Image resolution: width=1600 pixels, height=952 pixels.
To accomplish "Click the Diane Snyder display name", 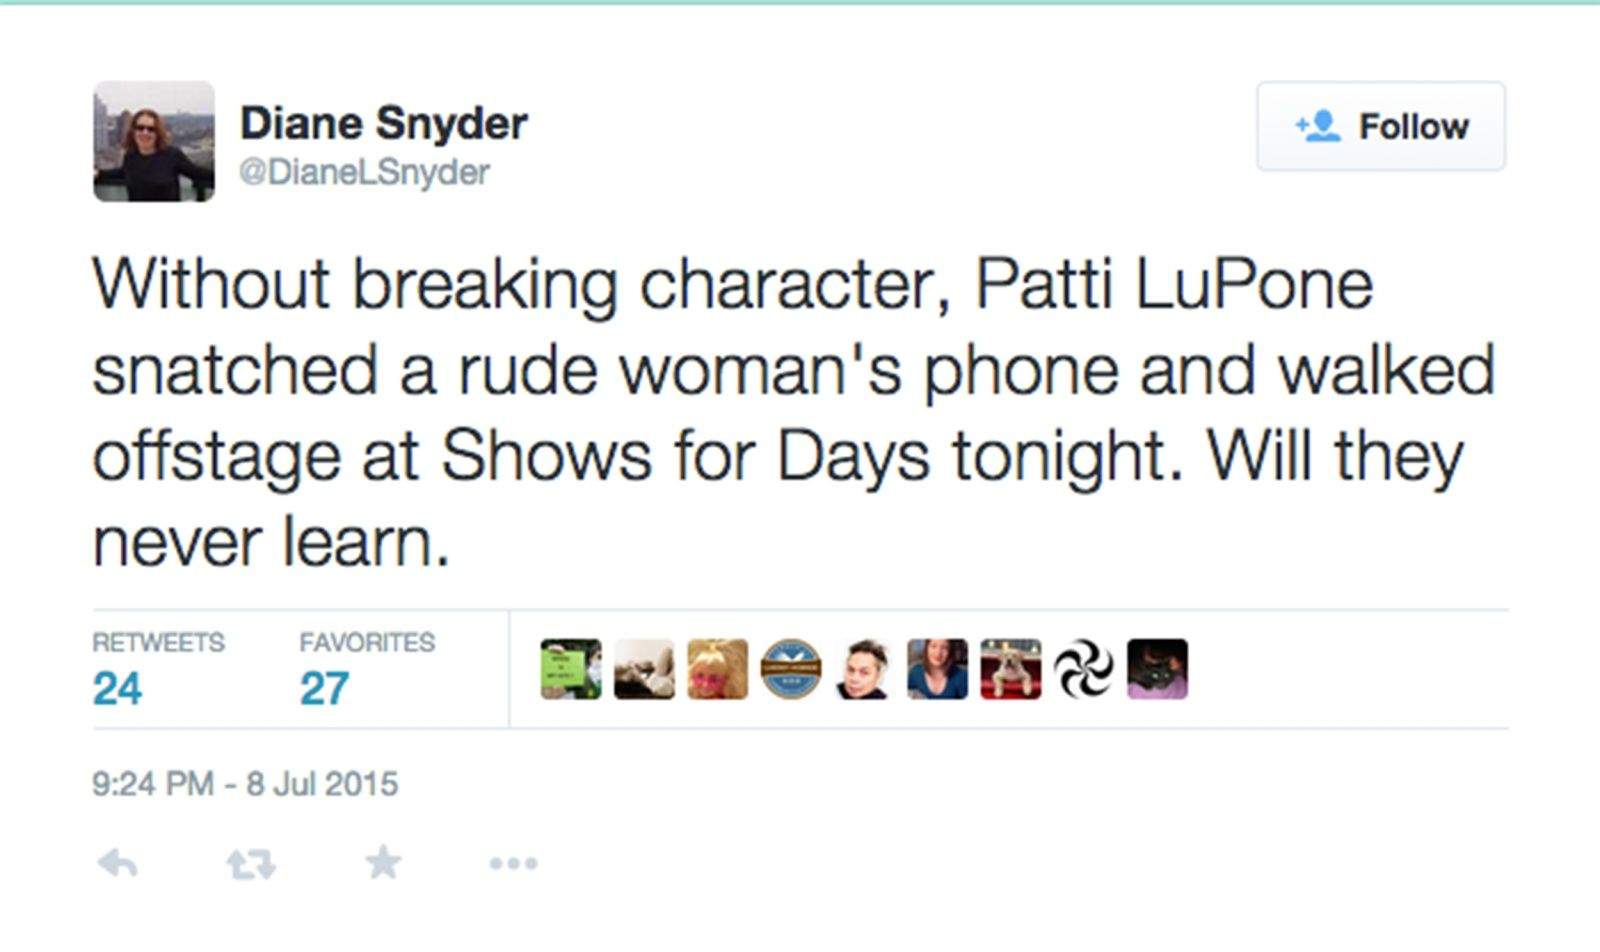I will [x=383, y=124].
